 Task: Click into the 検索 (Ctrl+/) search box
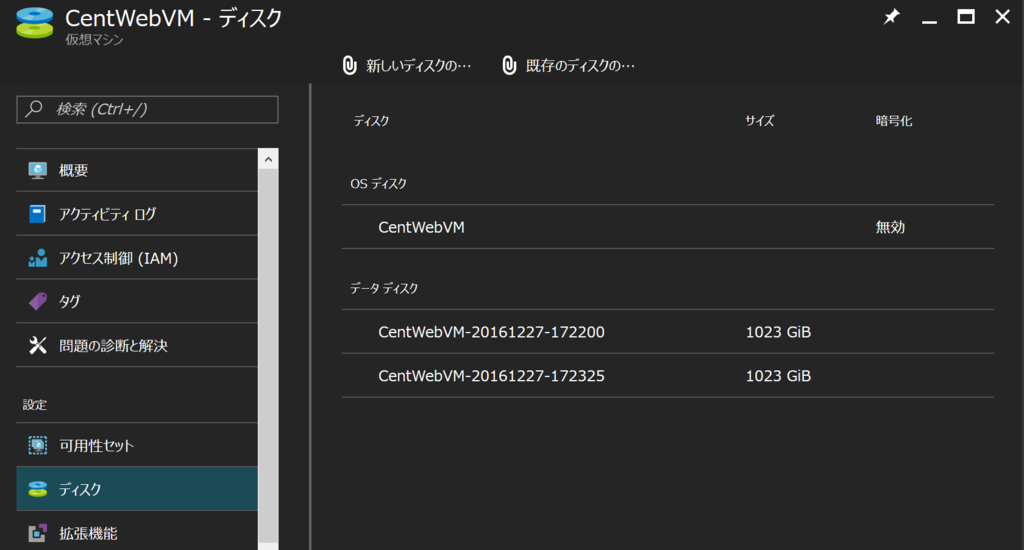[148, 109]
